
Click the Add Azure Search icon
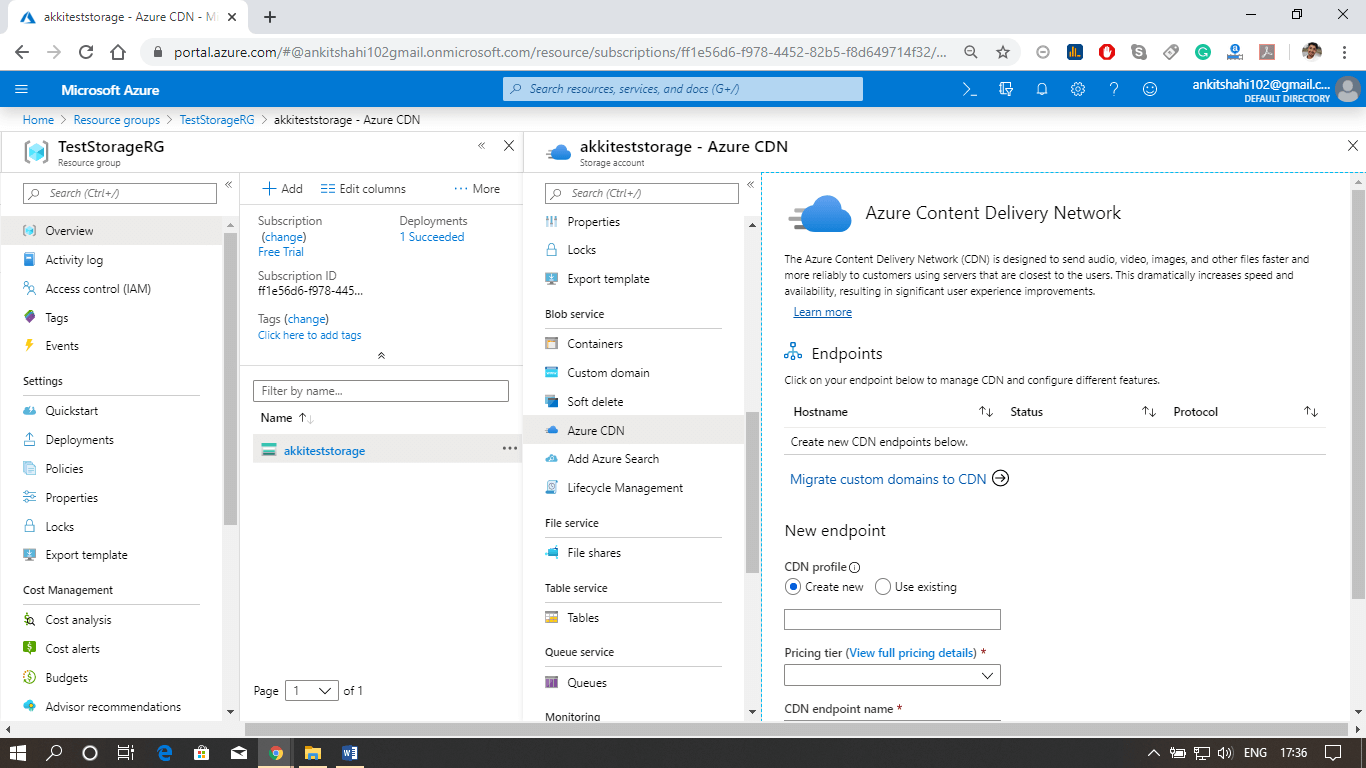[x=551, y=459]
